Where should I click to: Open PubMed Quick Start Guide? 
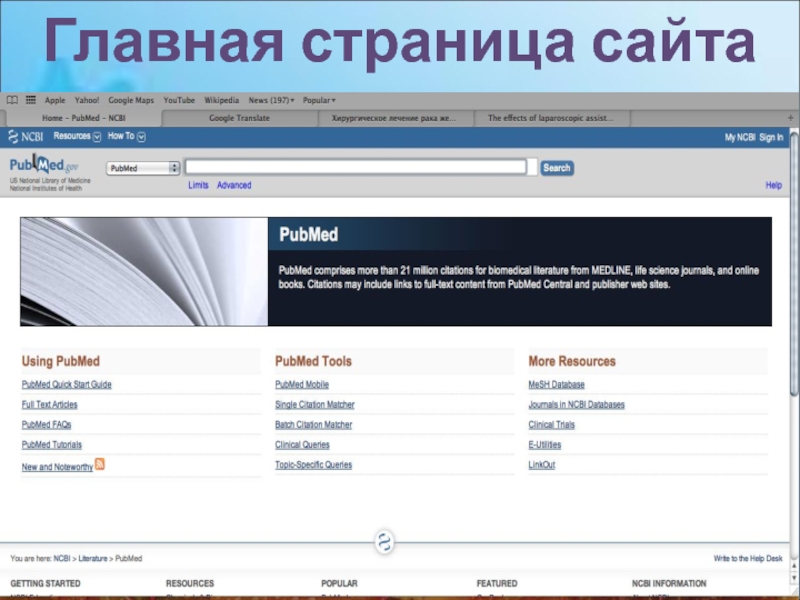(66, 385)
